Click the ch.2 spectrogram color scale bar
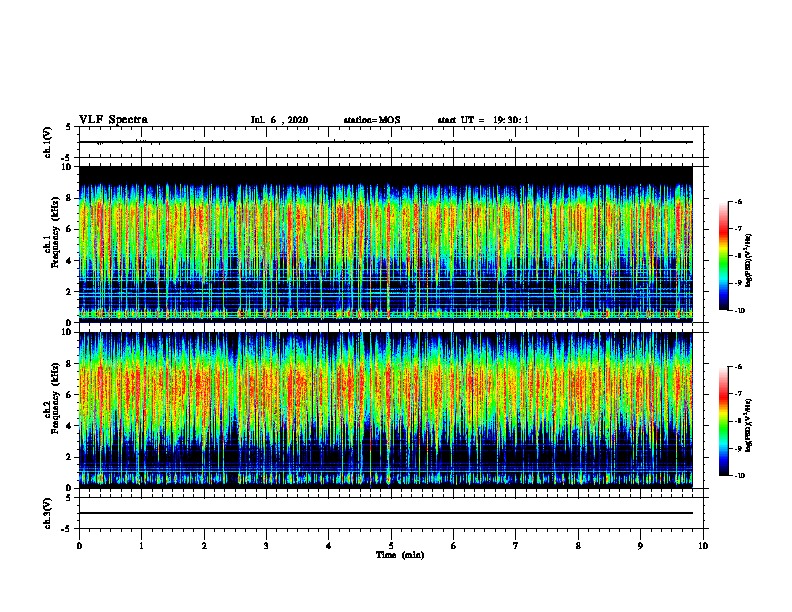 pos(724,421)
